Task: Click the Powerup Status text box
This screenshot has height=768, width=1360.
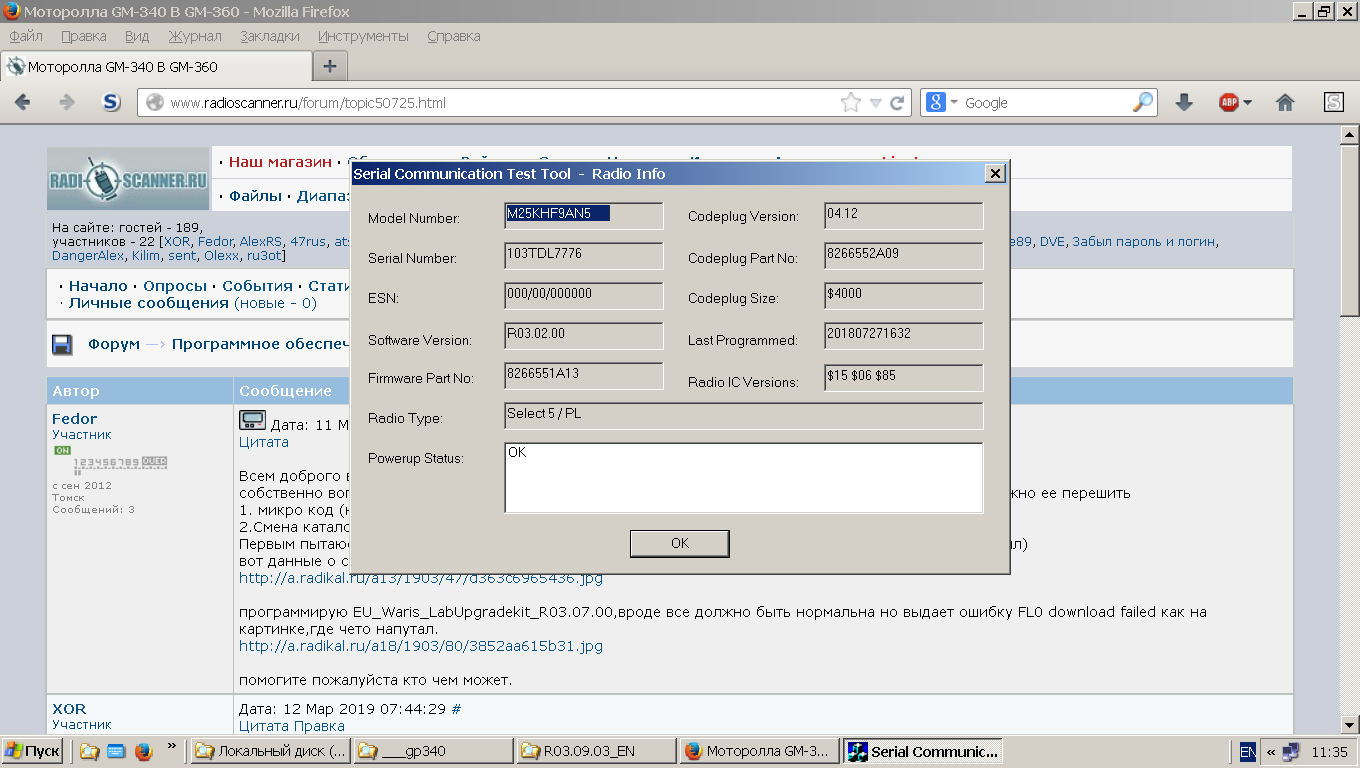Action: click(744, 478)
